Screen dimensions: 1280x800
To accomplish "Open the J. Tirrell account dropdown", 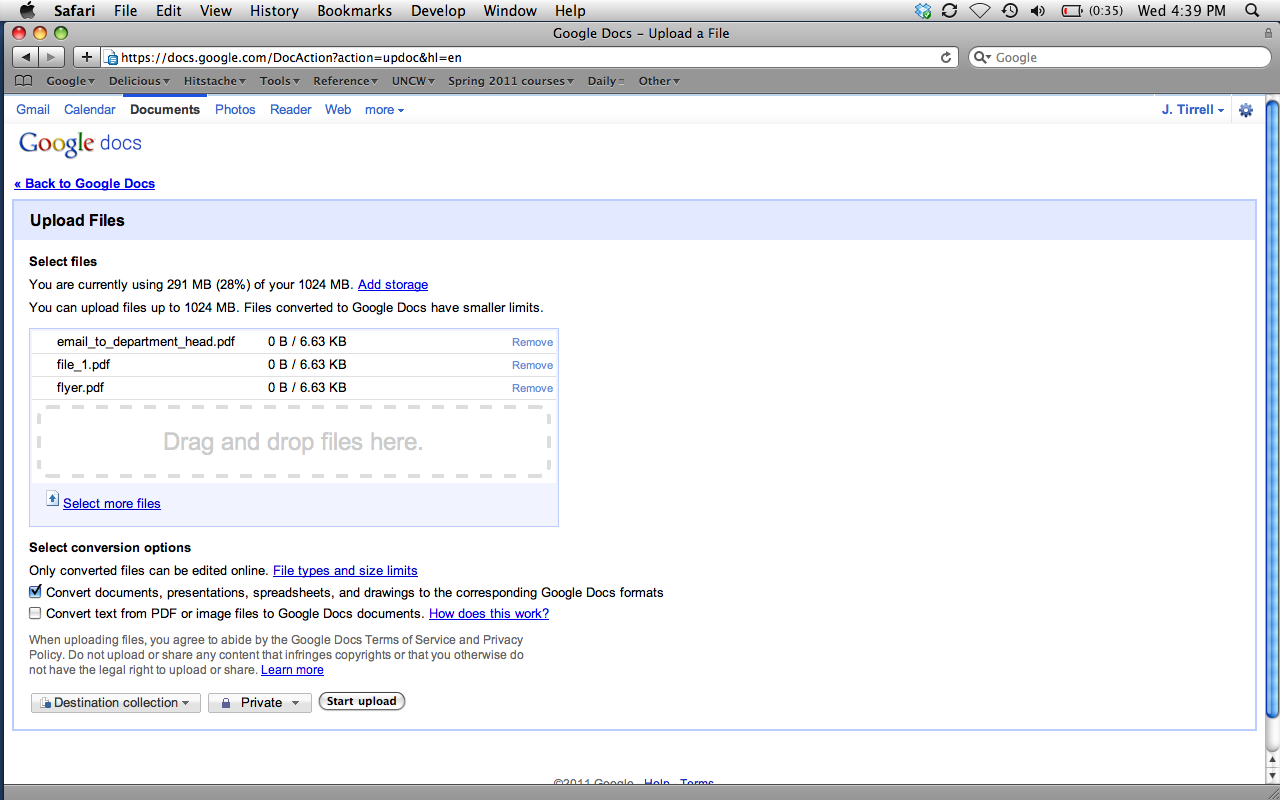I will click(1193, 110).
